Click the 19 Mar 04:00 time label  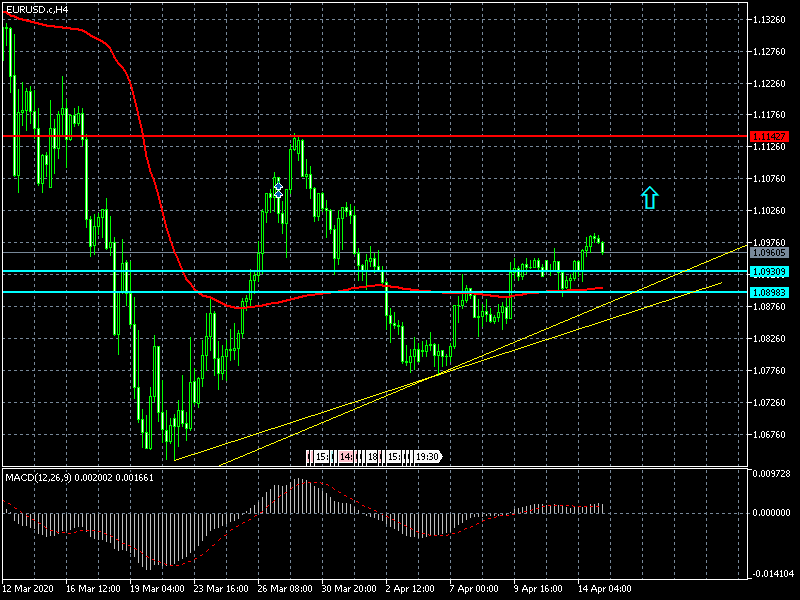[x=157, y=589]
